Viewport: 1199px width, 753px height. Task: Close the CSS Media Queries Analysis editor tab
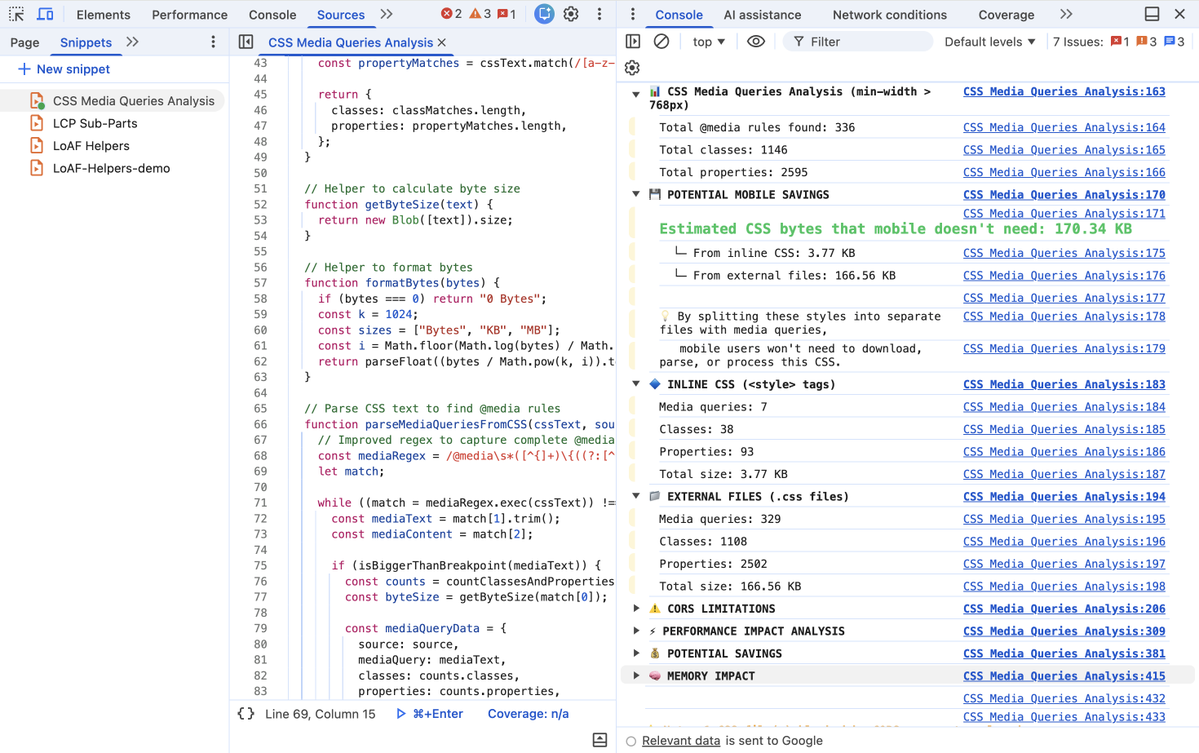click(x=442, y=43)
